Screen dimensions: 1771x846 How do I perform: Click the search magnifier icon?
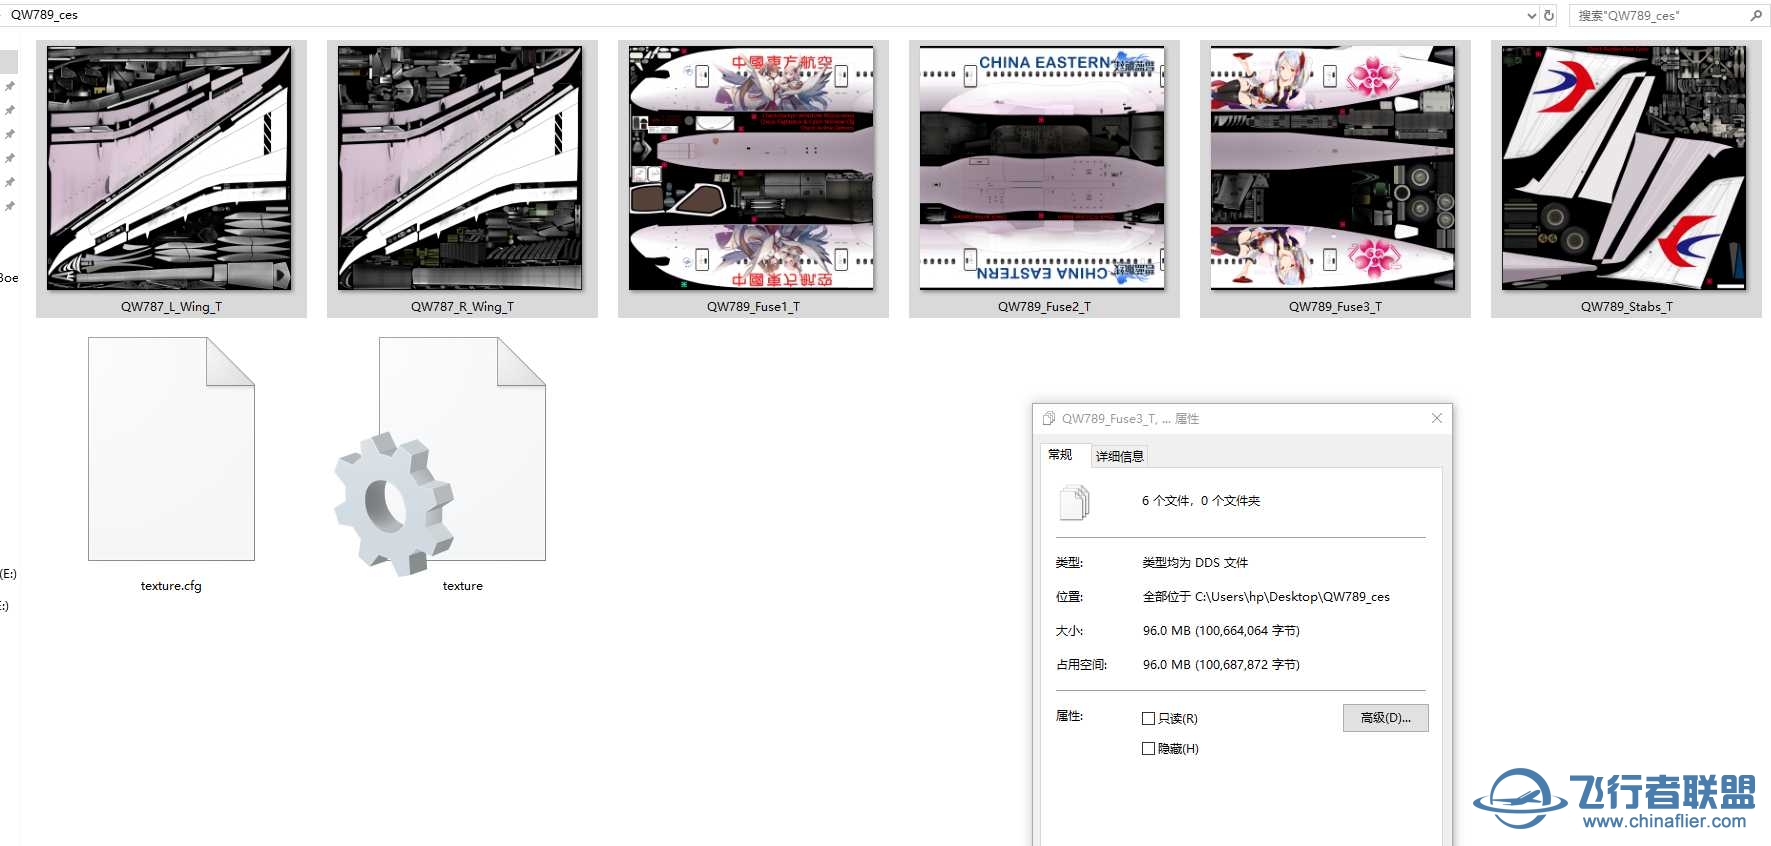1756,15
